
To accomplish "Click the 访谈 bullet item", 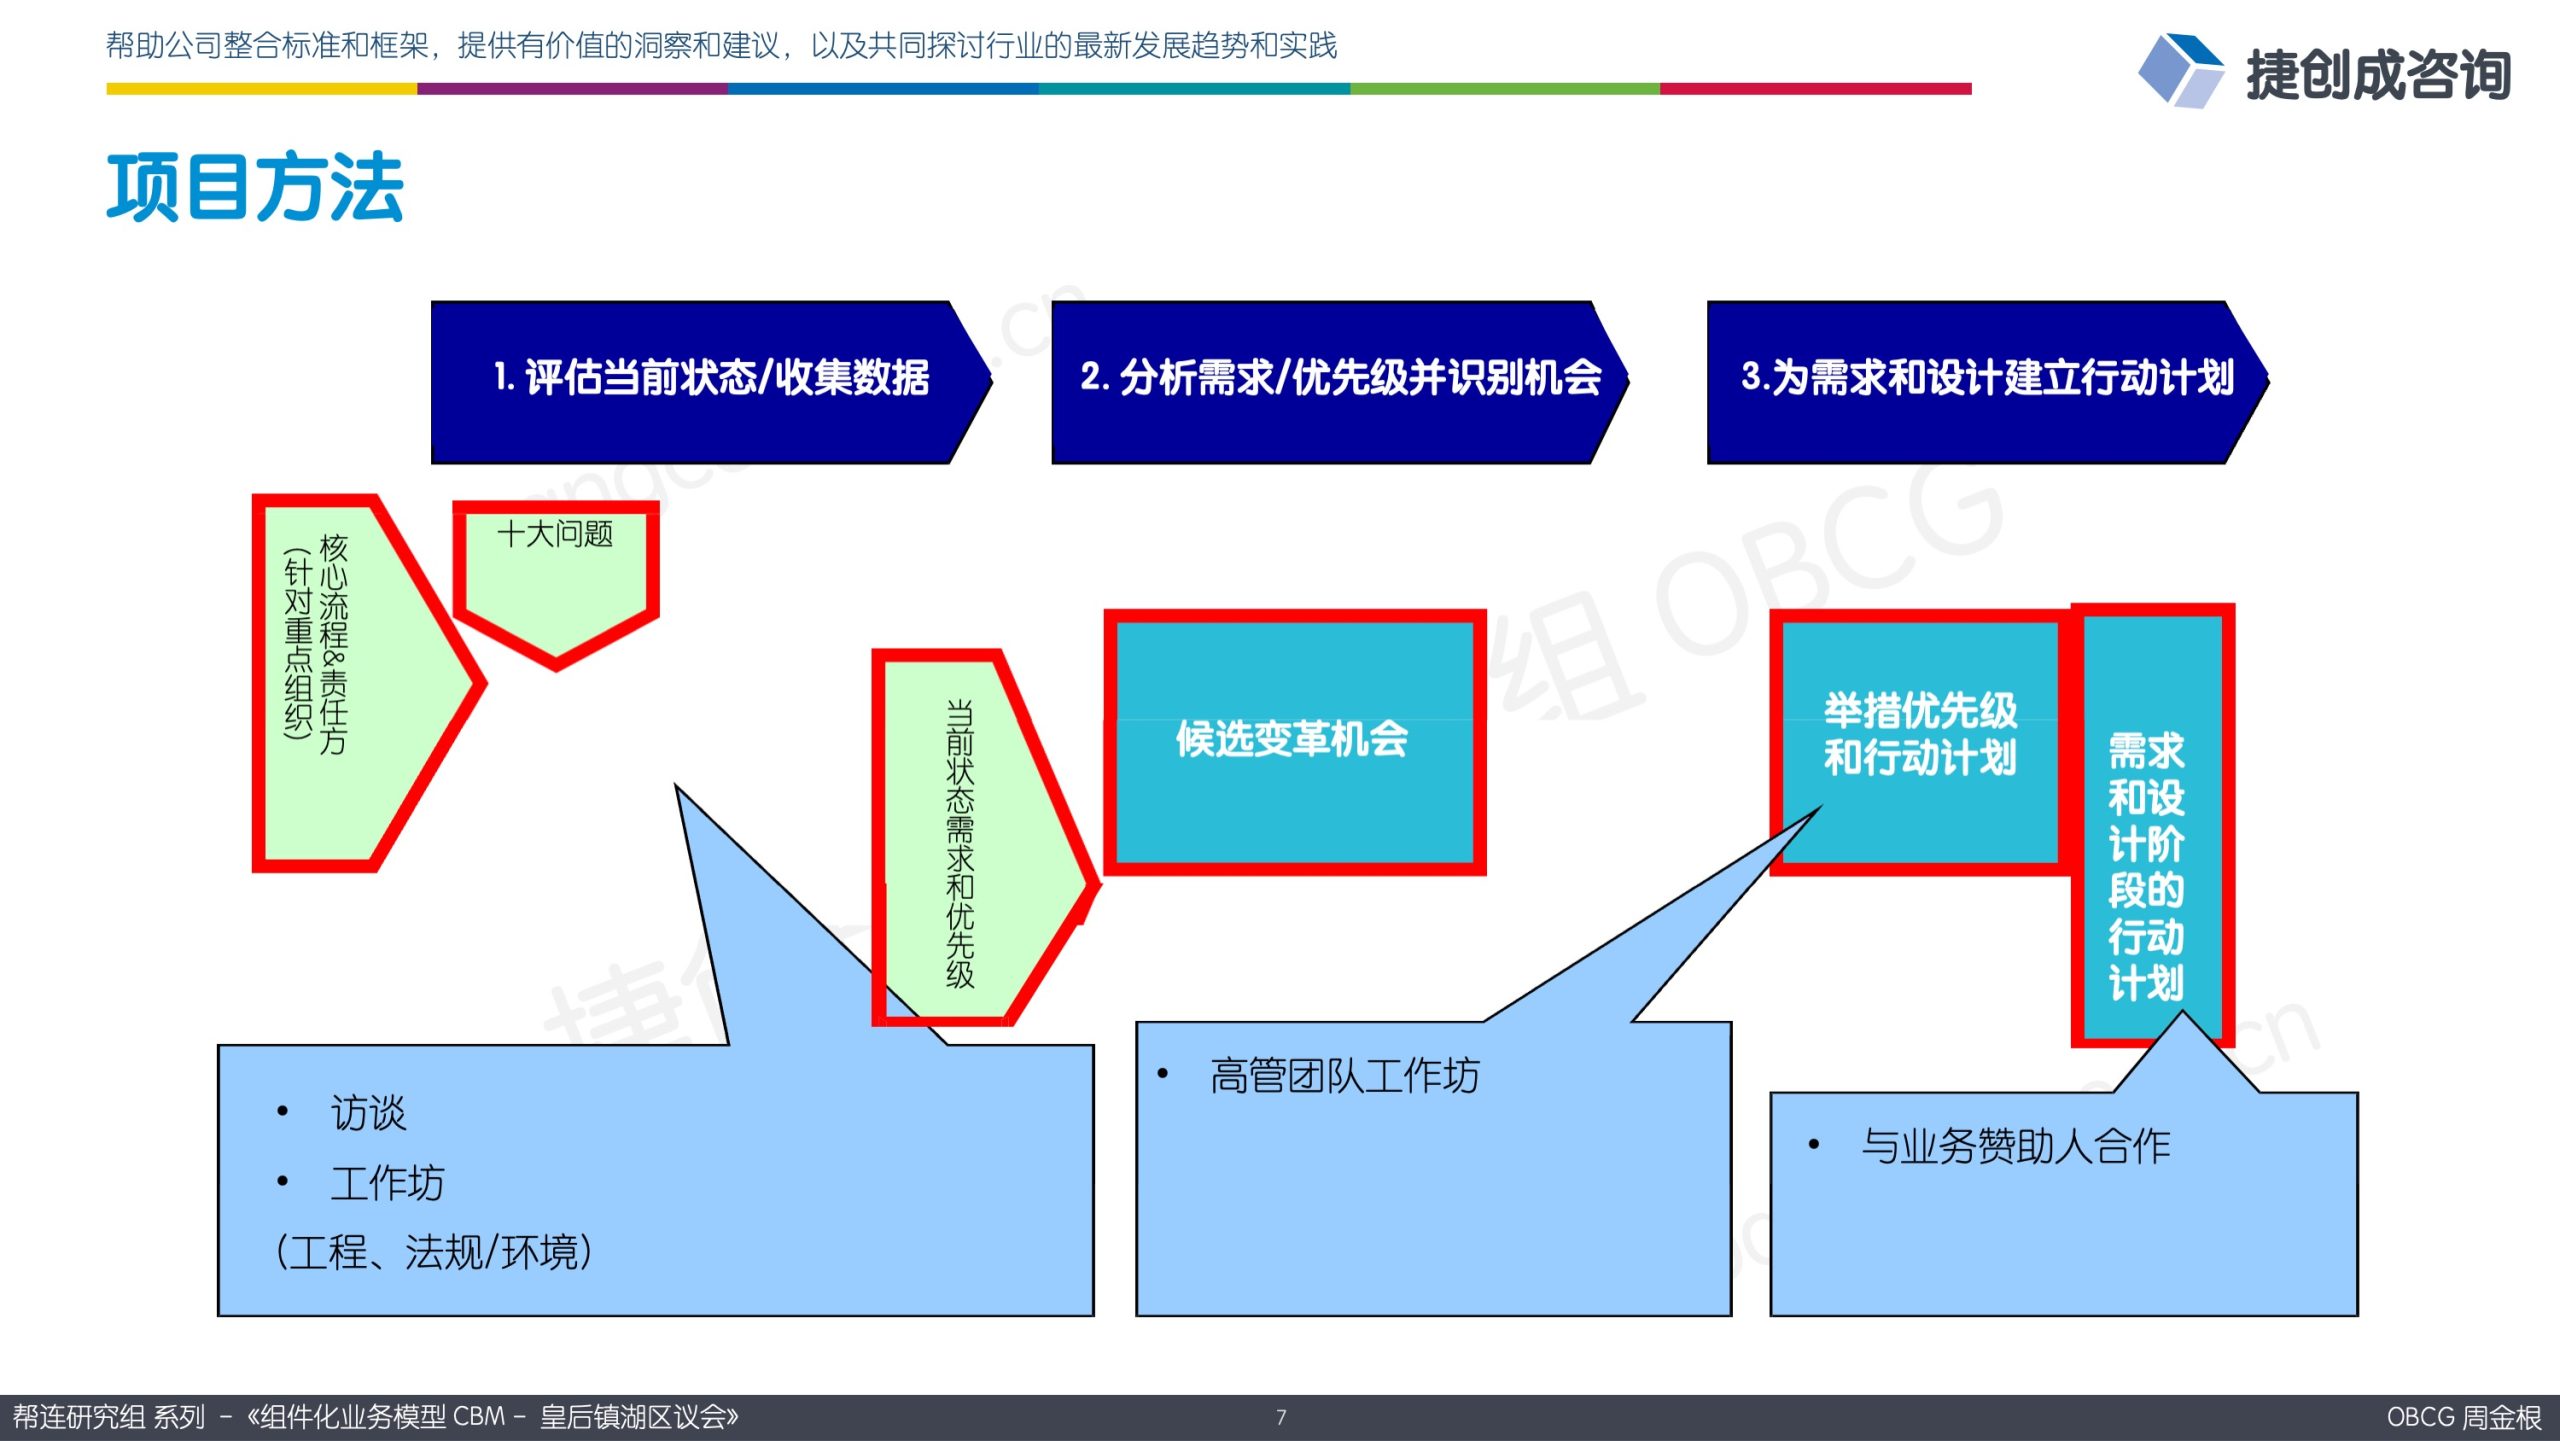I will tap(368, 1112).
